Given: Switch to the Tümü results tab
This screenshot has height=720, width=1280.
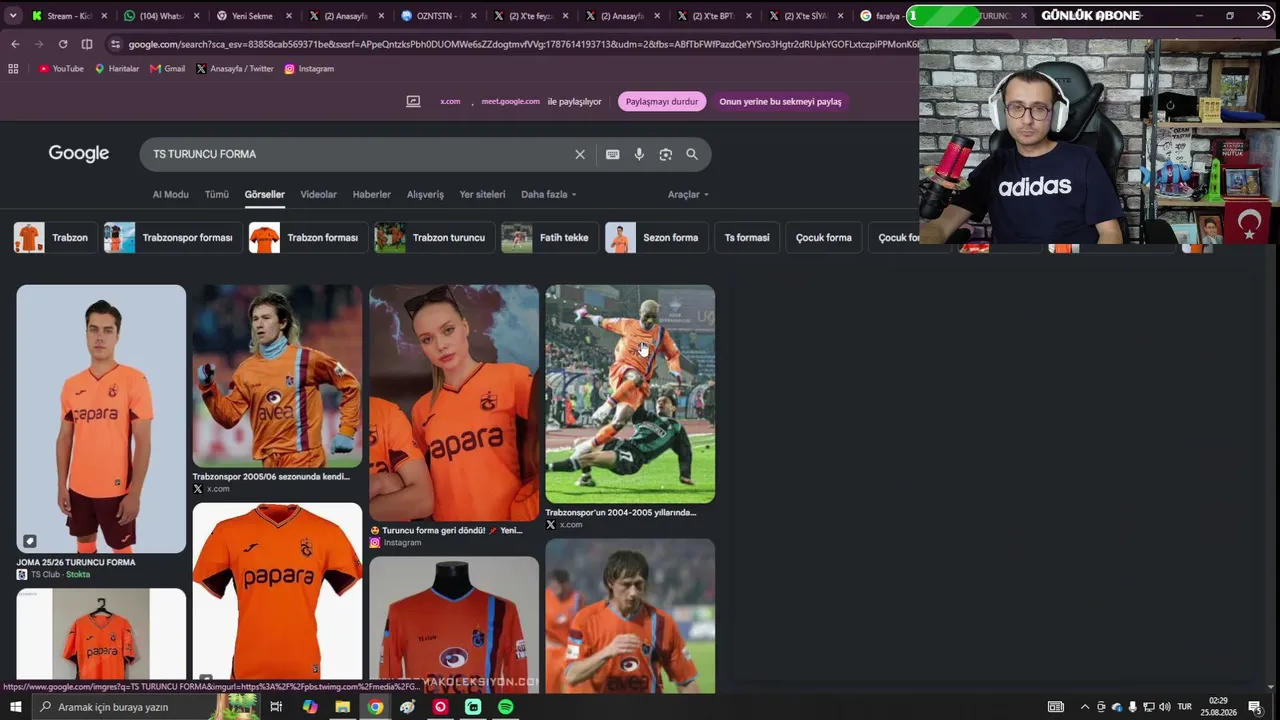Looking at the screenshot, I should tap(217, 194).
